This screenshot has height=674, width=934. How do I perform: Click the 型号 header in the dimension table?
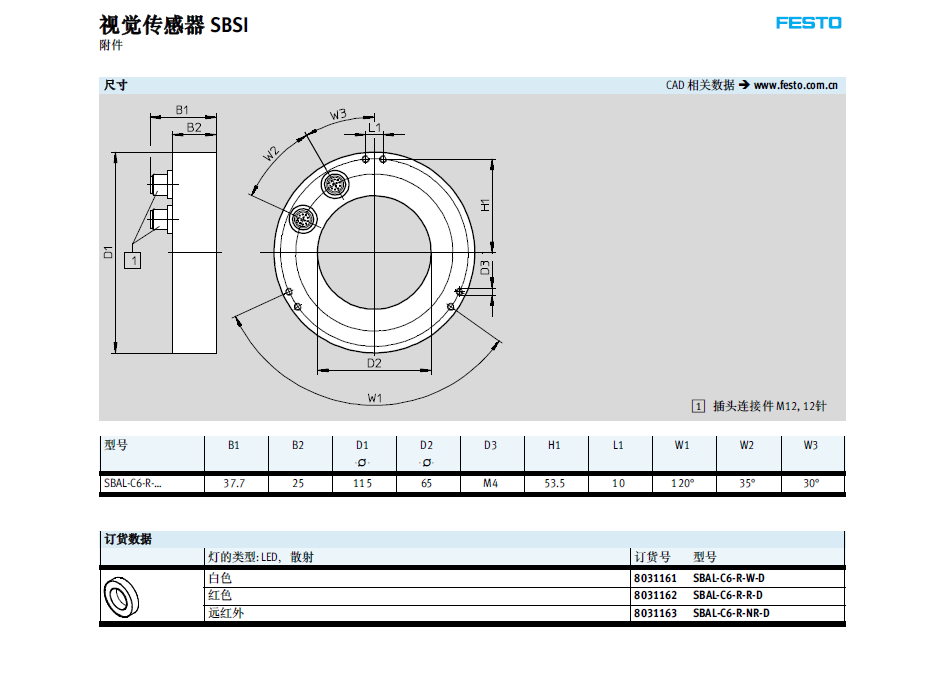pos(116,445)
